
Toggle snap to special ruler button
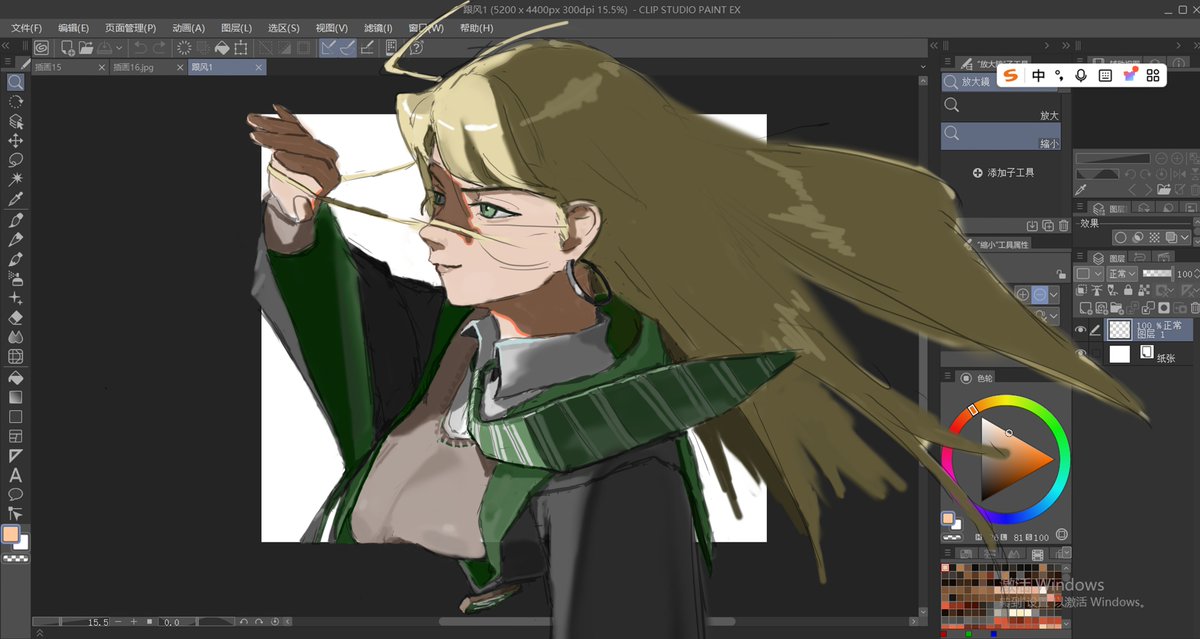point(347,47)
